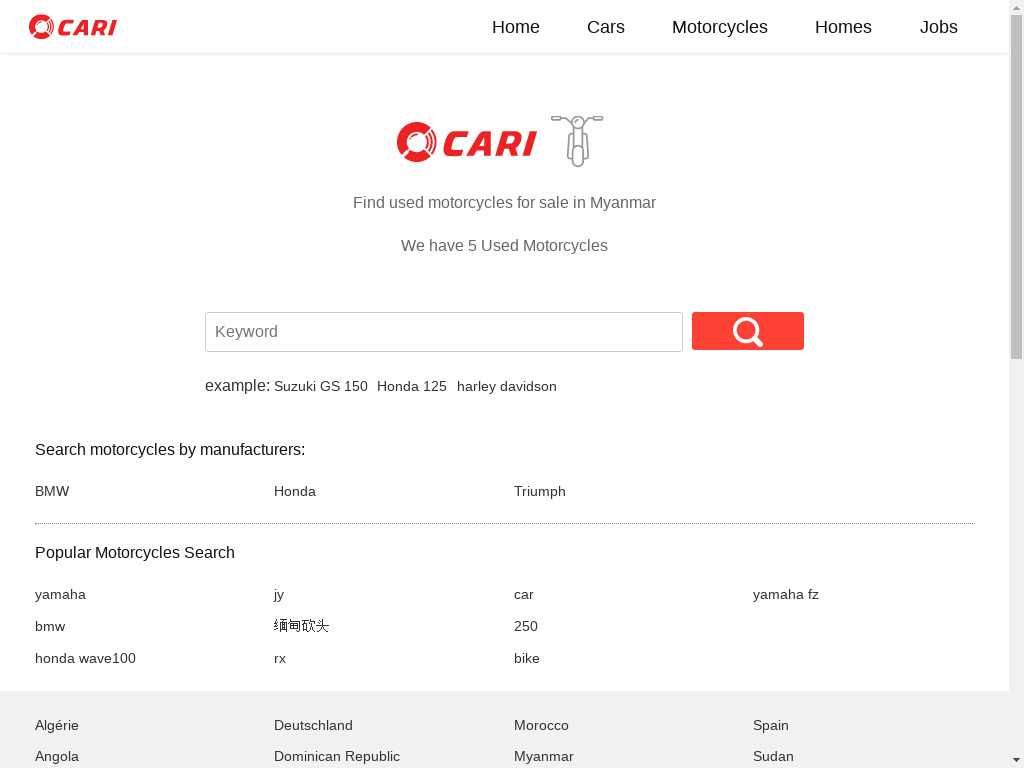
Task: Switch to the Algérie country site
Action: (x=57, y=726)
